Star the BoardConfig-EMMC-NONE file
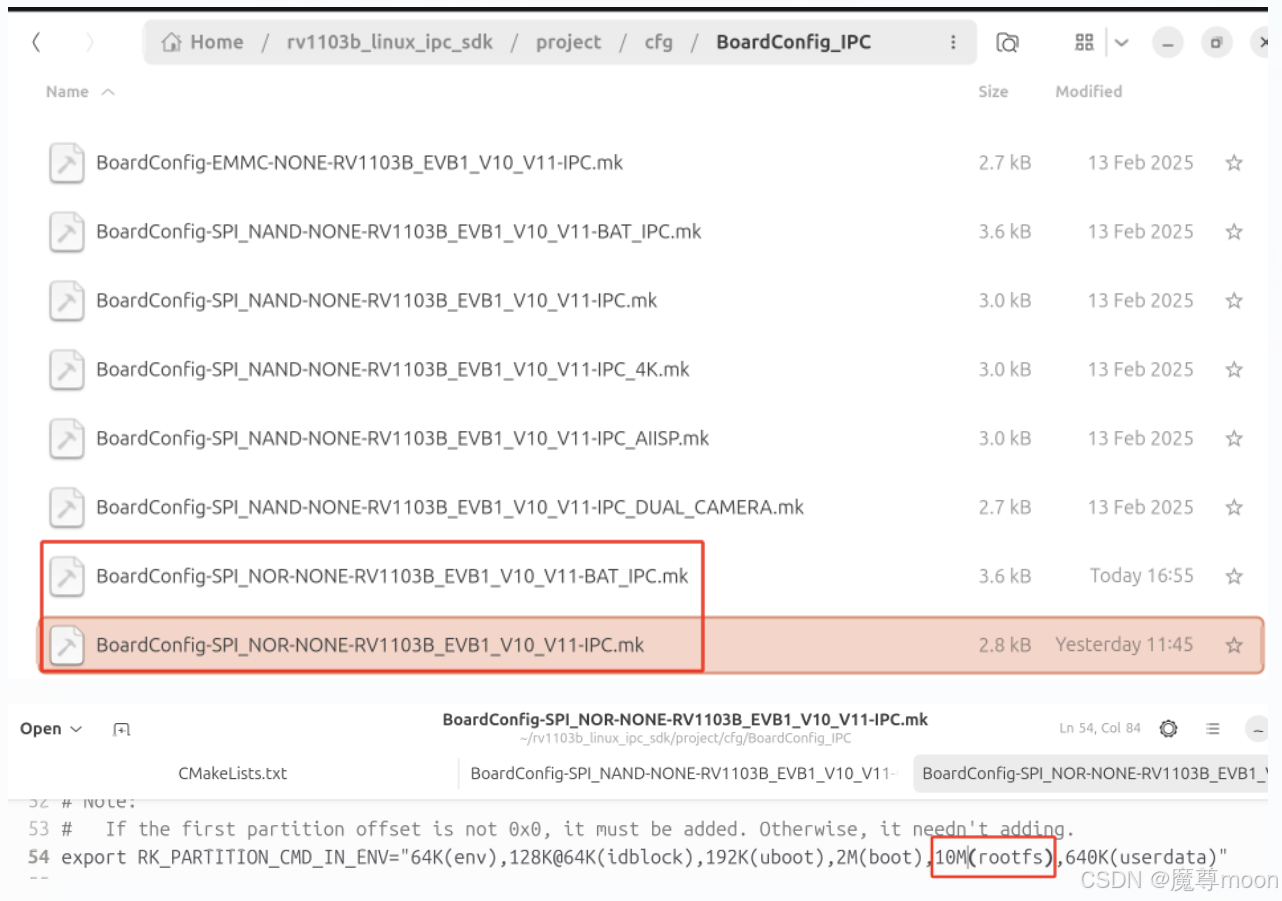1282x901 pixels. [x=1234, y=163]
